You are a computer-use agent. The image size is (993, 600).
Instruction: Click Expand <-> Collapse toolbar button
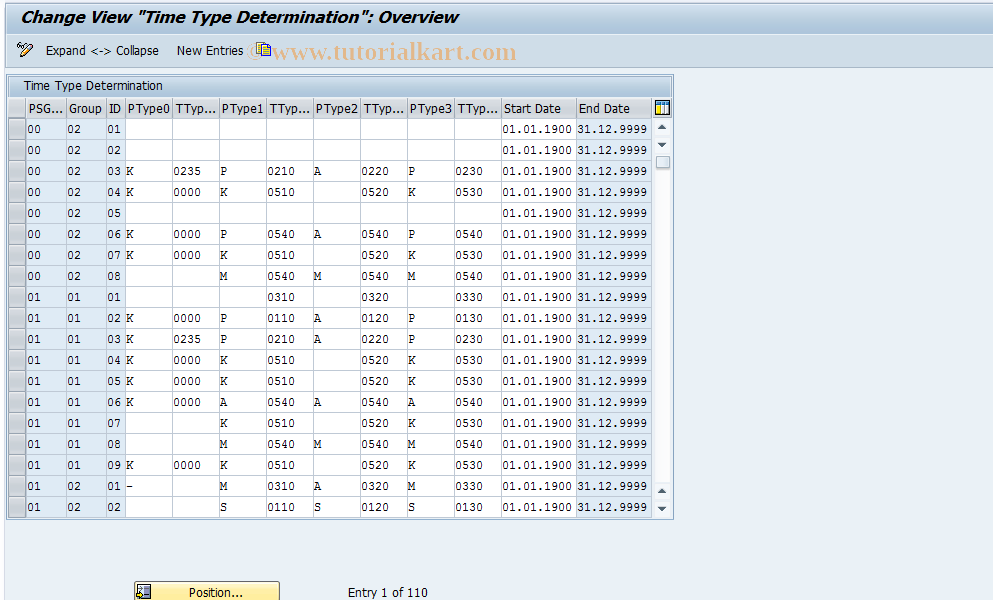click(102, 51)
